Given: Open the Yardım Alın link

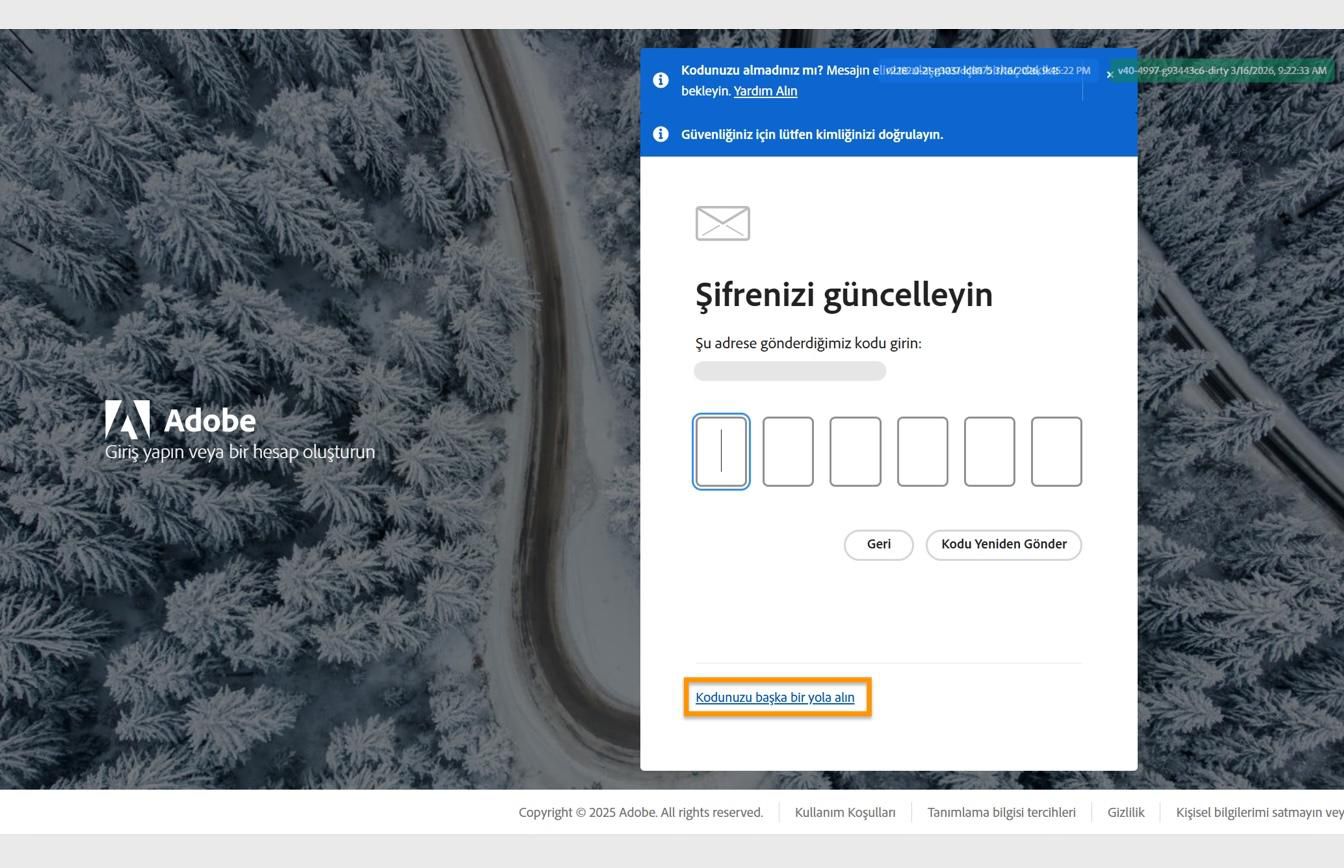Looking at the screenshot, I should 765,91.
